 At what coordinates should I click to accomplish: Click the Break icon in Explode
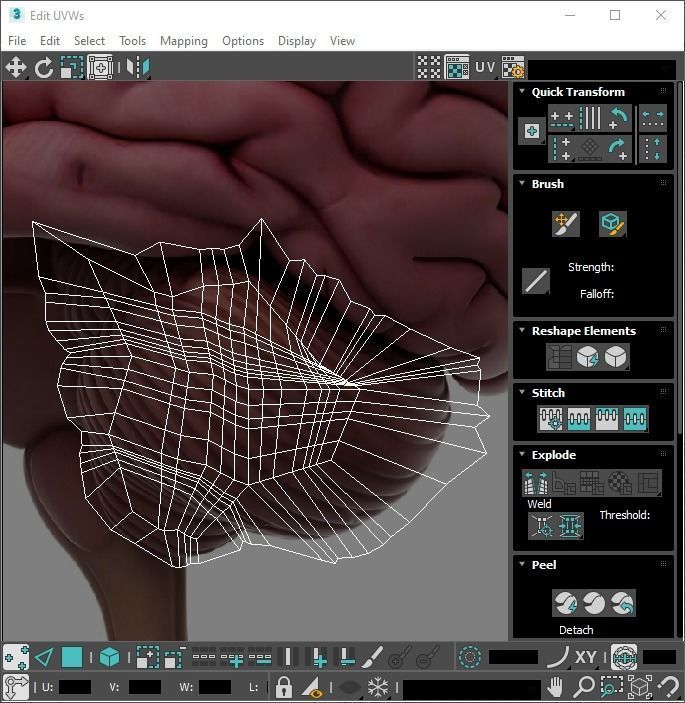click(536, 483)
